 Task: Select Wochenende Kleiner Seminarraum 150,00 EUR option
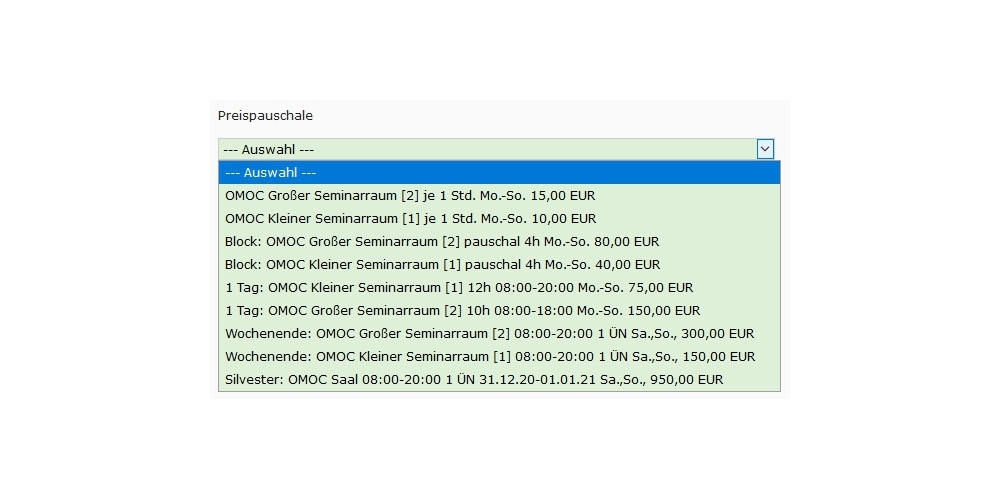point(499,356)
